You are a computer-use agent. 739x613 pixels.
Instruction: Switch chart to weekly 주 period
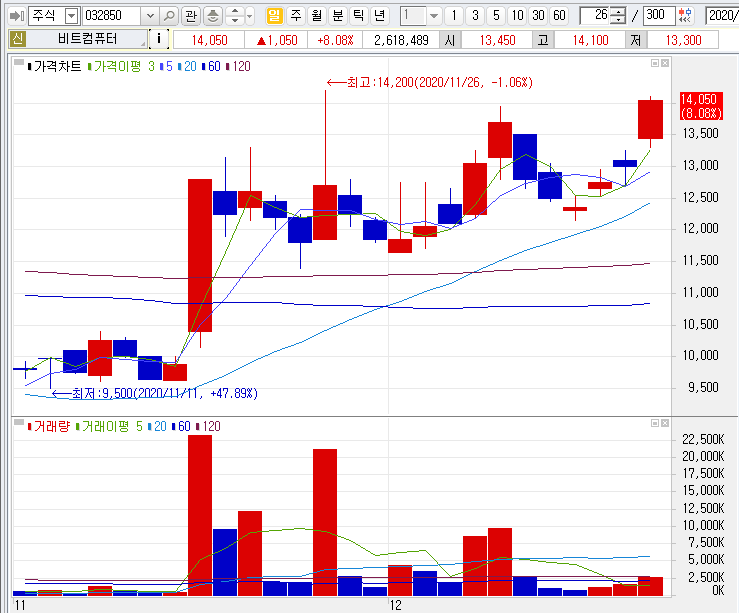click(296, 16)
